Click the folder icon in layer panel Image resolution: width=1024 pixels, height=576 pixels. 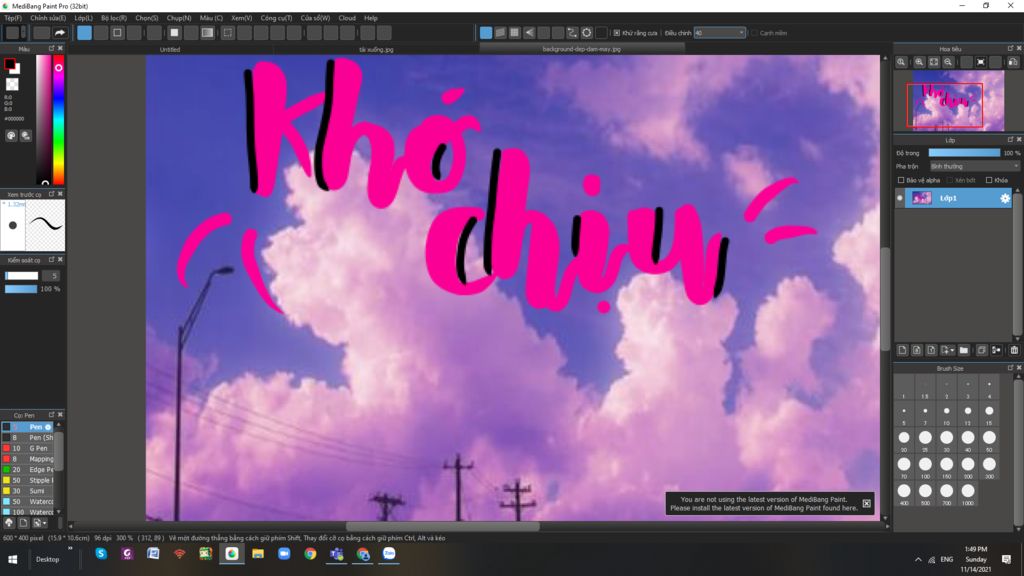pyautogui.click(x=964, y=351)
